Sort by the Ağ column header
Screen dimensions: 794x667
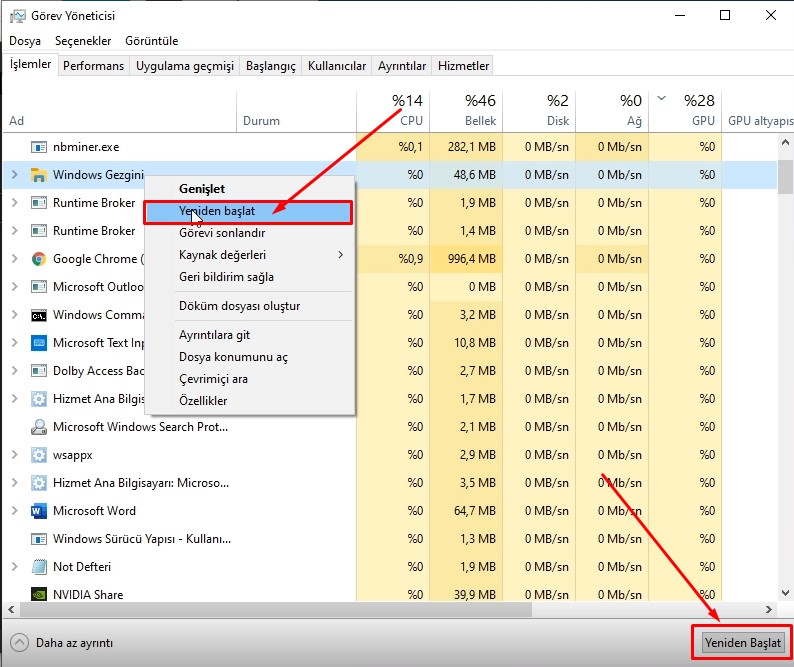(x=612, y=111)
